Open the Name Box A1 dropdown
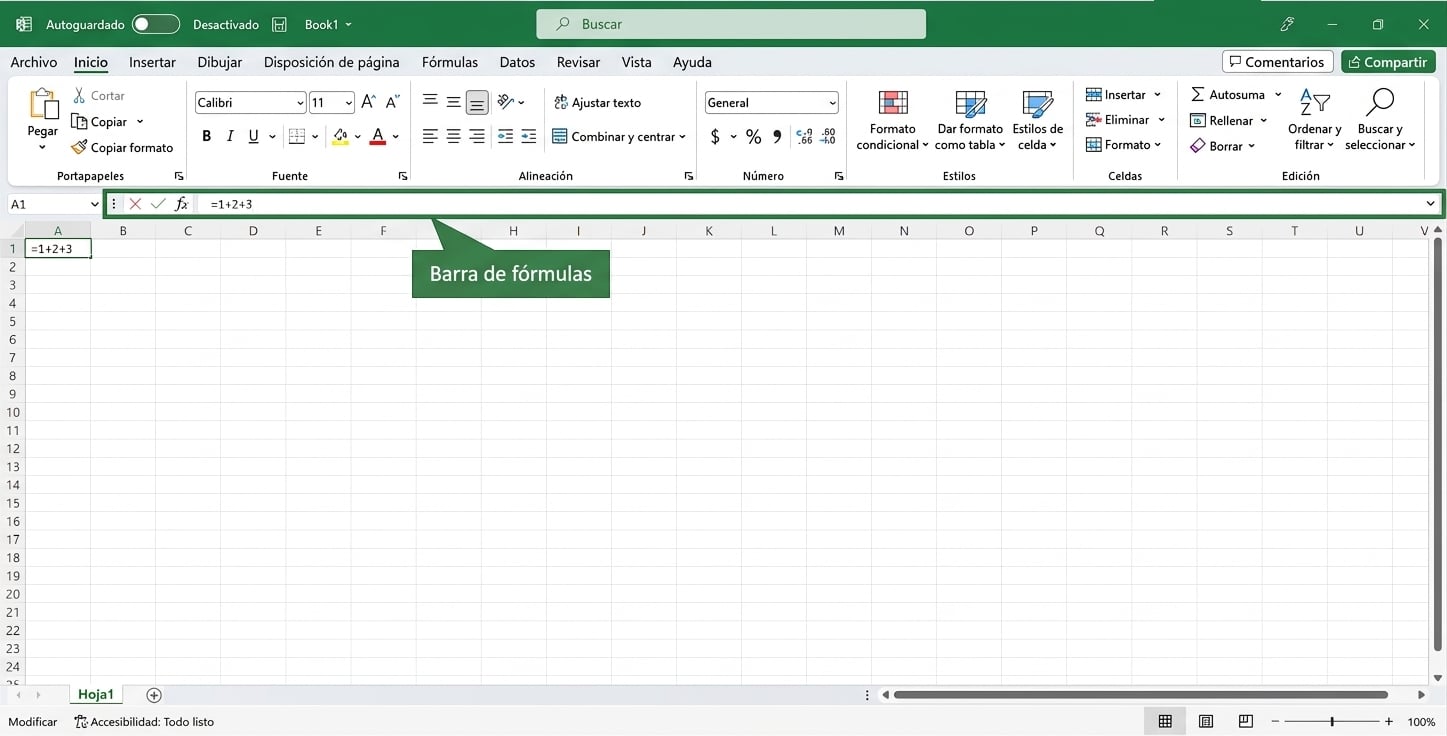This screenshot has width=1447, height=736. 95,204
